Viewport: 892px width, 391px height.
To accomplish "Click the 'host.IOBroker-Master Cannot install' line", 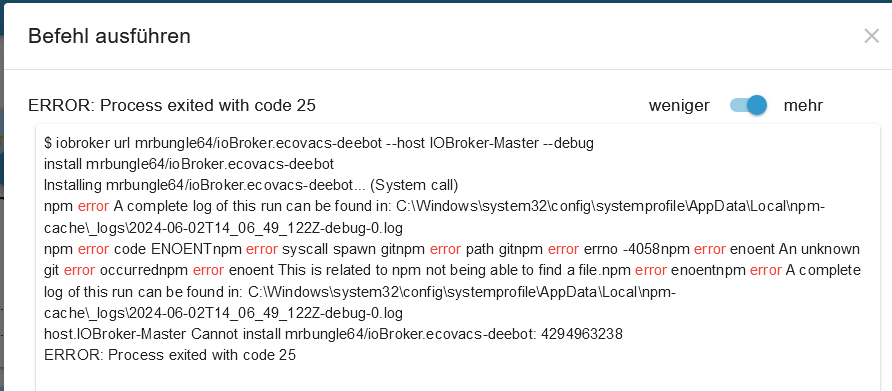I will tap(333, 334).
